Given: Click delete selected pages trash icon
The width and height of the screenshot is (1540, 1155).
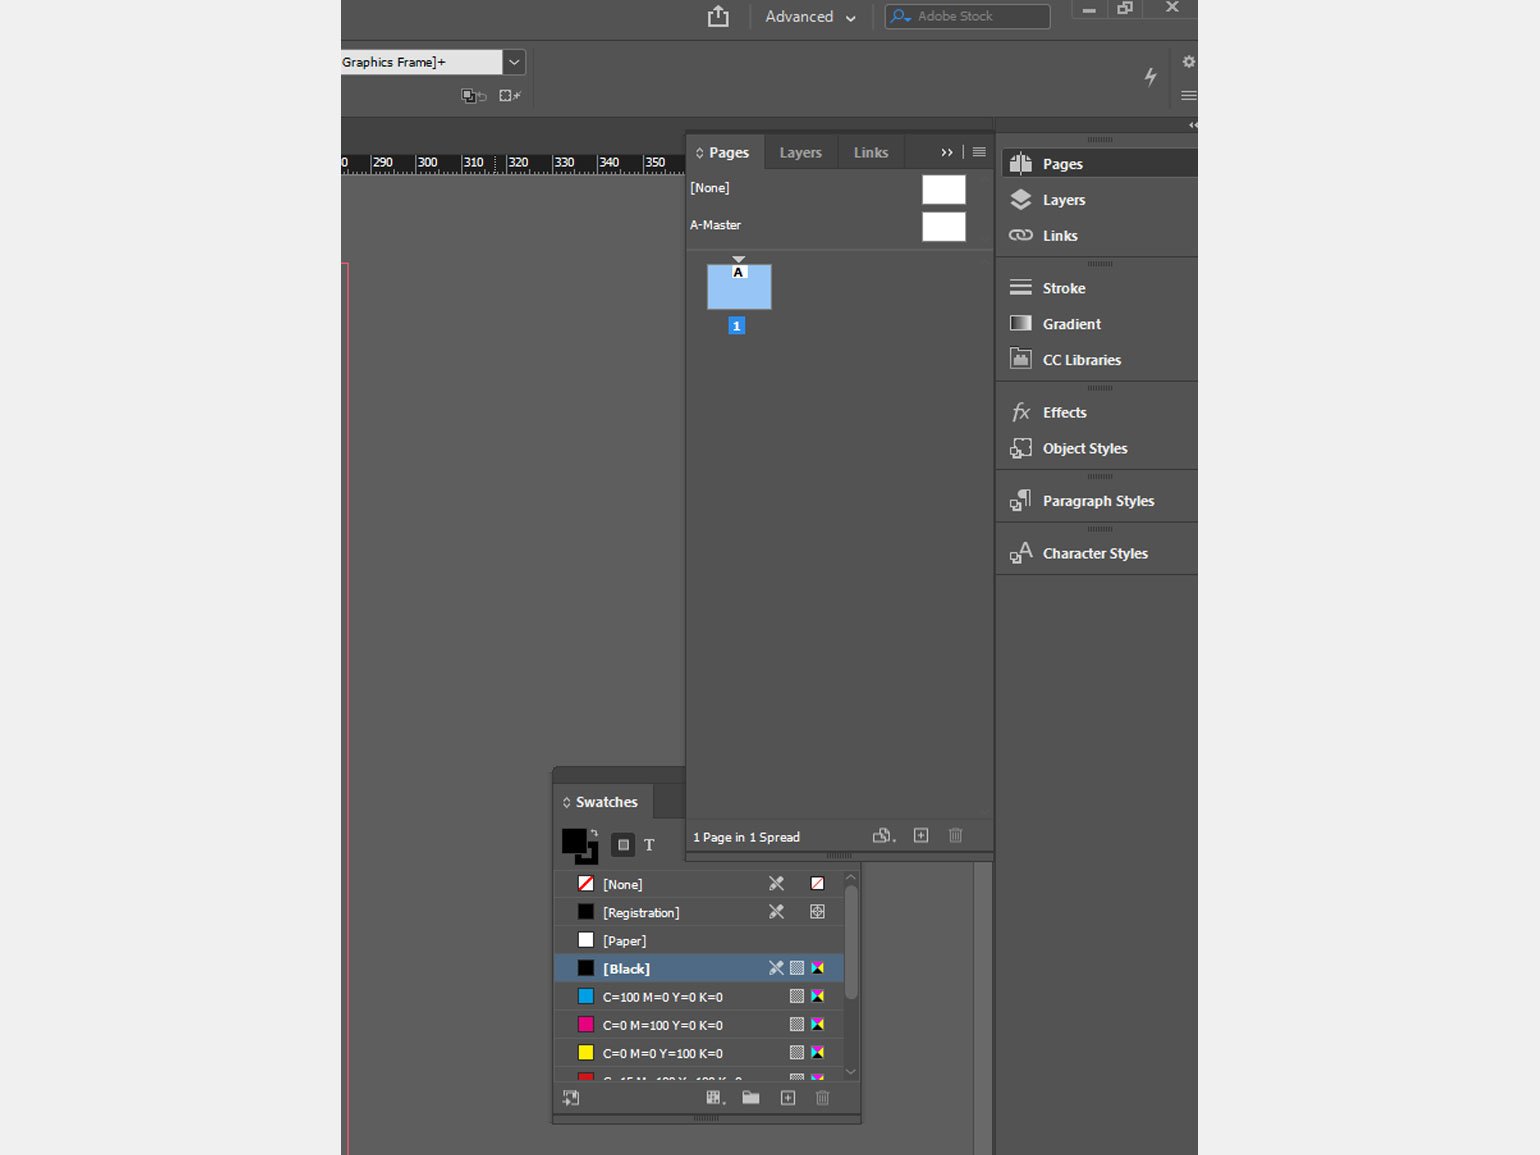Looking at the screenshot, I should (x=955, y=836).
